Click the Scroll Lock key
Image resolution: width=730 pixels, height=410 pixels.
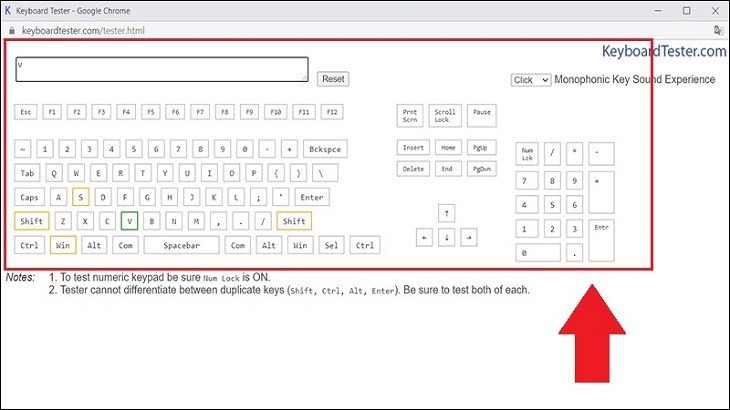tap(445, 116)
